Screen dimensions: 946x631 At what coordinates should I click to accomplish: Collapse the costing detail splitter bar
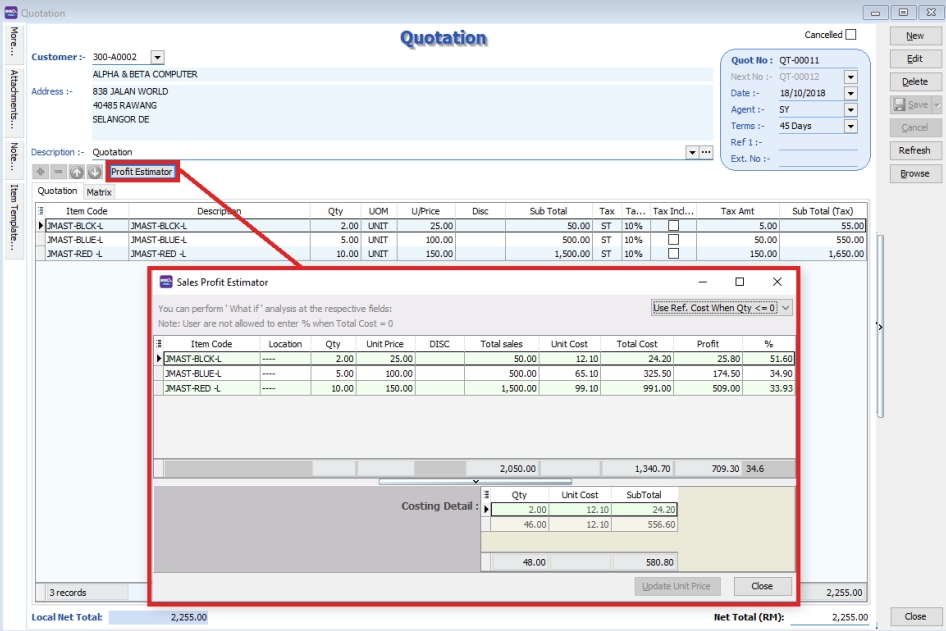(474, 481)
